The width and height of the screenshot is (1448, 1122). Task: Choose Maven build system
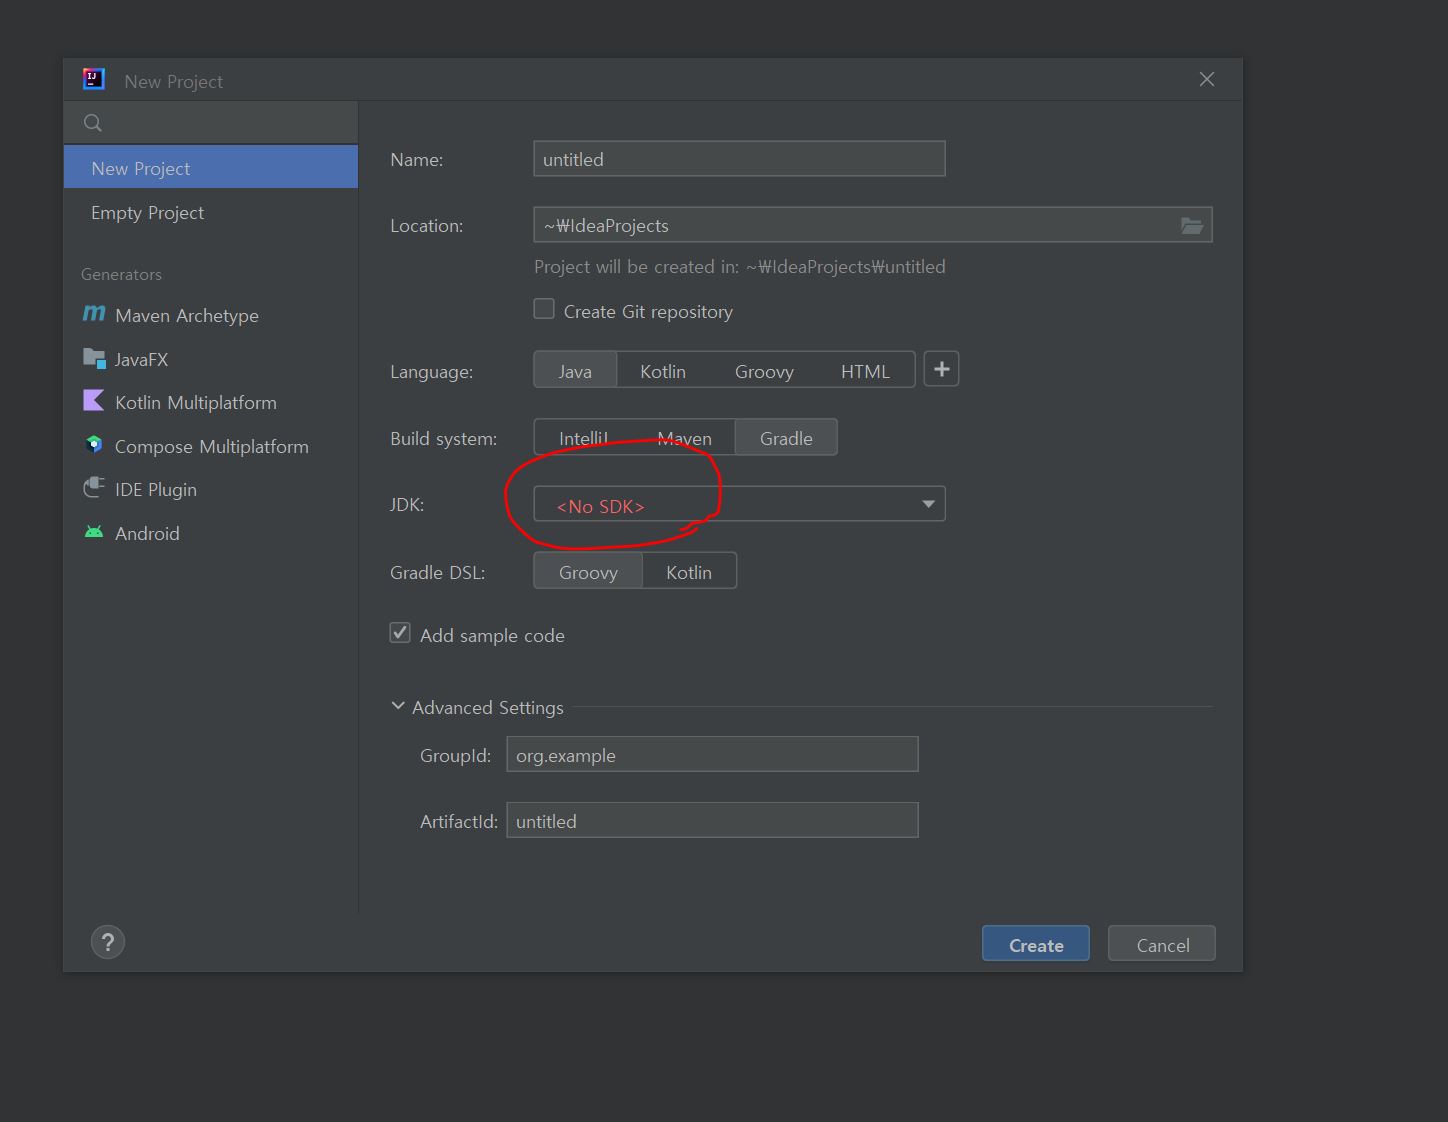[685, 438]
